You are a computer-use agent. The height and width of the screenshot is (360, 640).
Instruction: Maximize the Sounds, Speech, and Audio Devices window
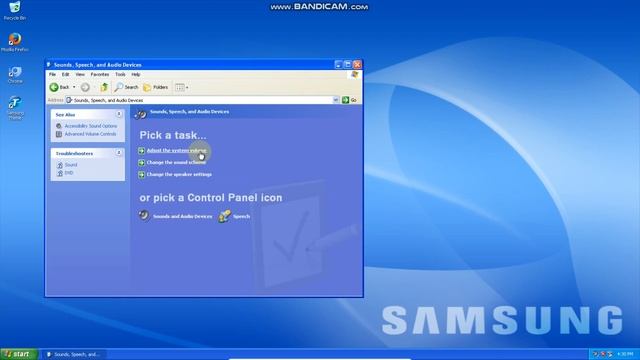pyautogui.click(x=347, y=64)
